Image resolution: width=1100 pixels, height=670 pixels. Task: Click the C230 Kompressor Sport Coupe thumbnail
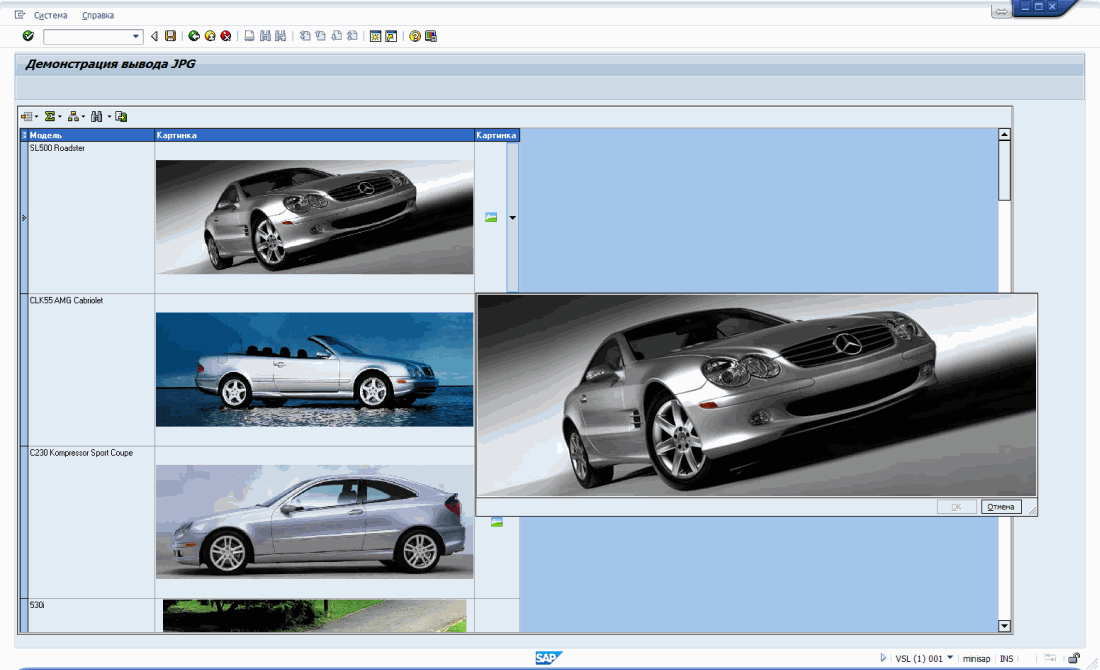click(x=314, y=521)
